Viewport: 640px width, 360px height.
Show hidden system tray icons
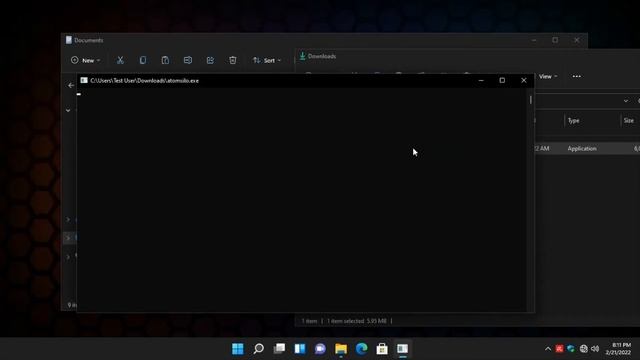click(548, 349)
